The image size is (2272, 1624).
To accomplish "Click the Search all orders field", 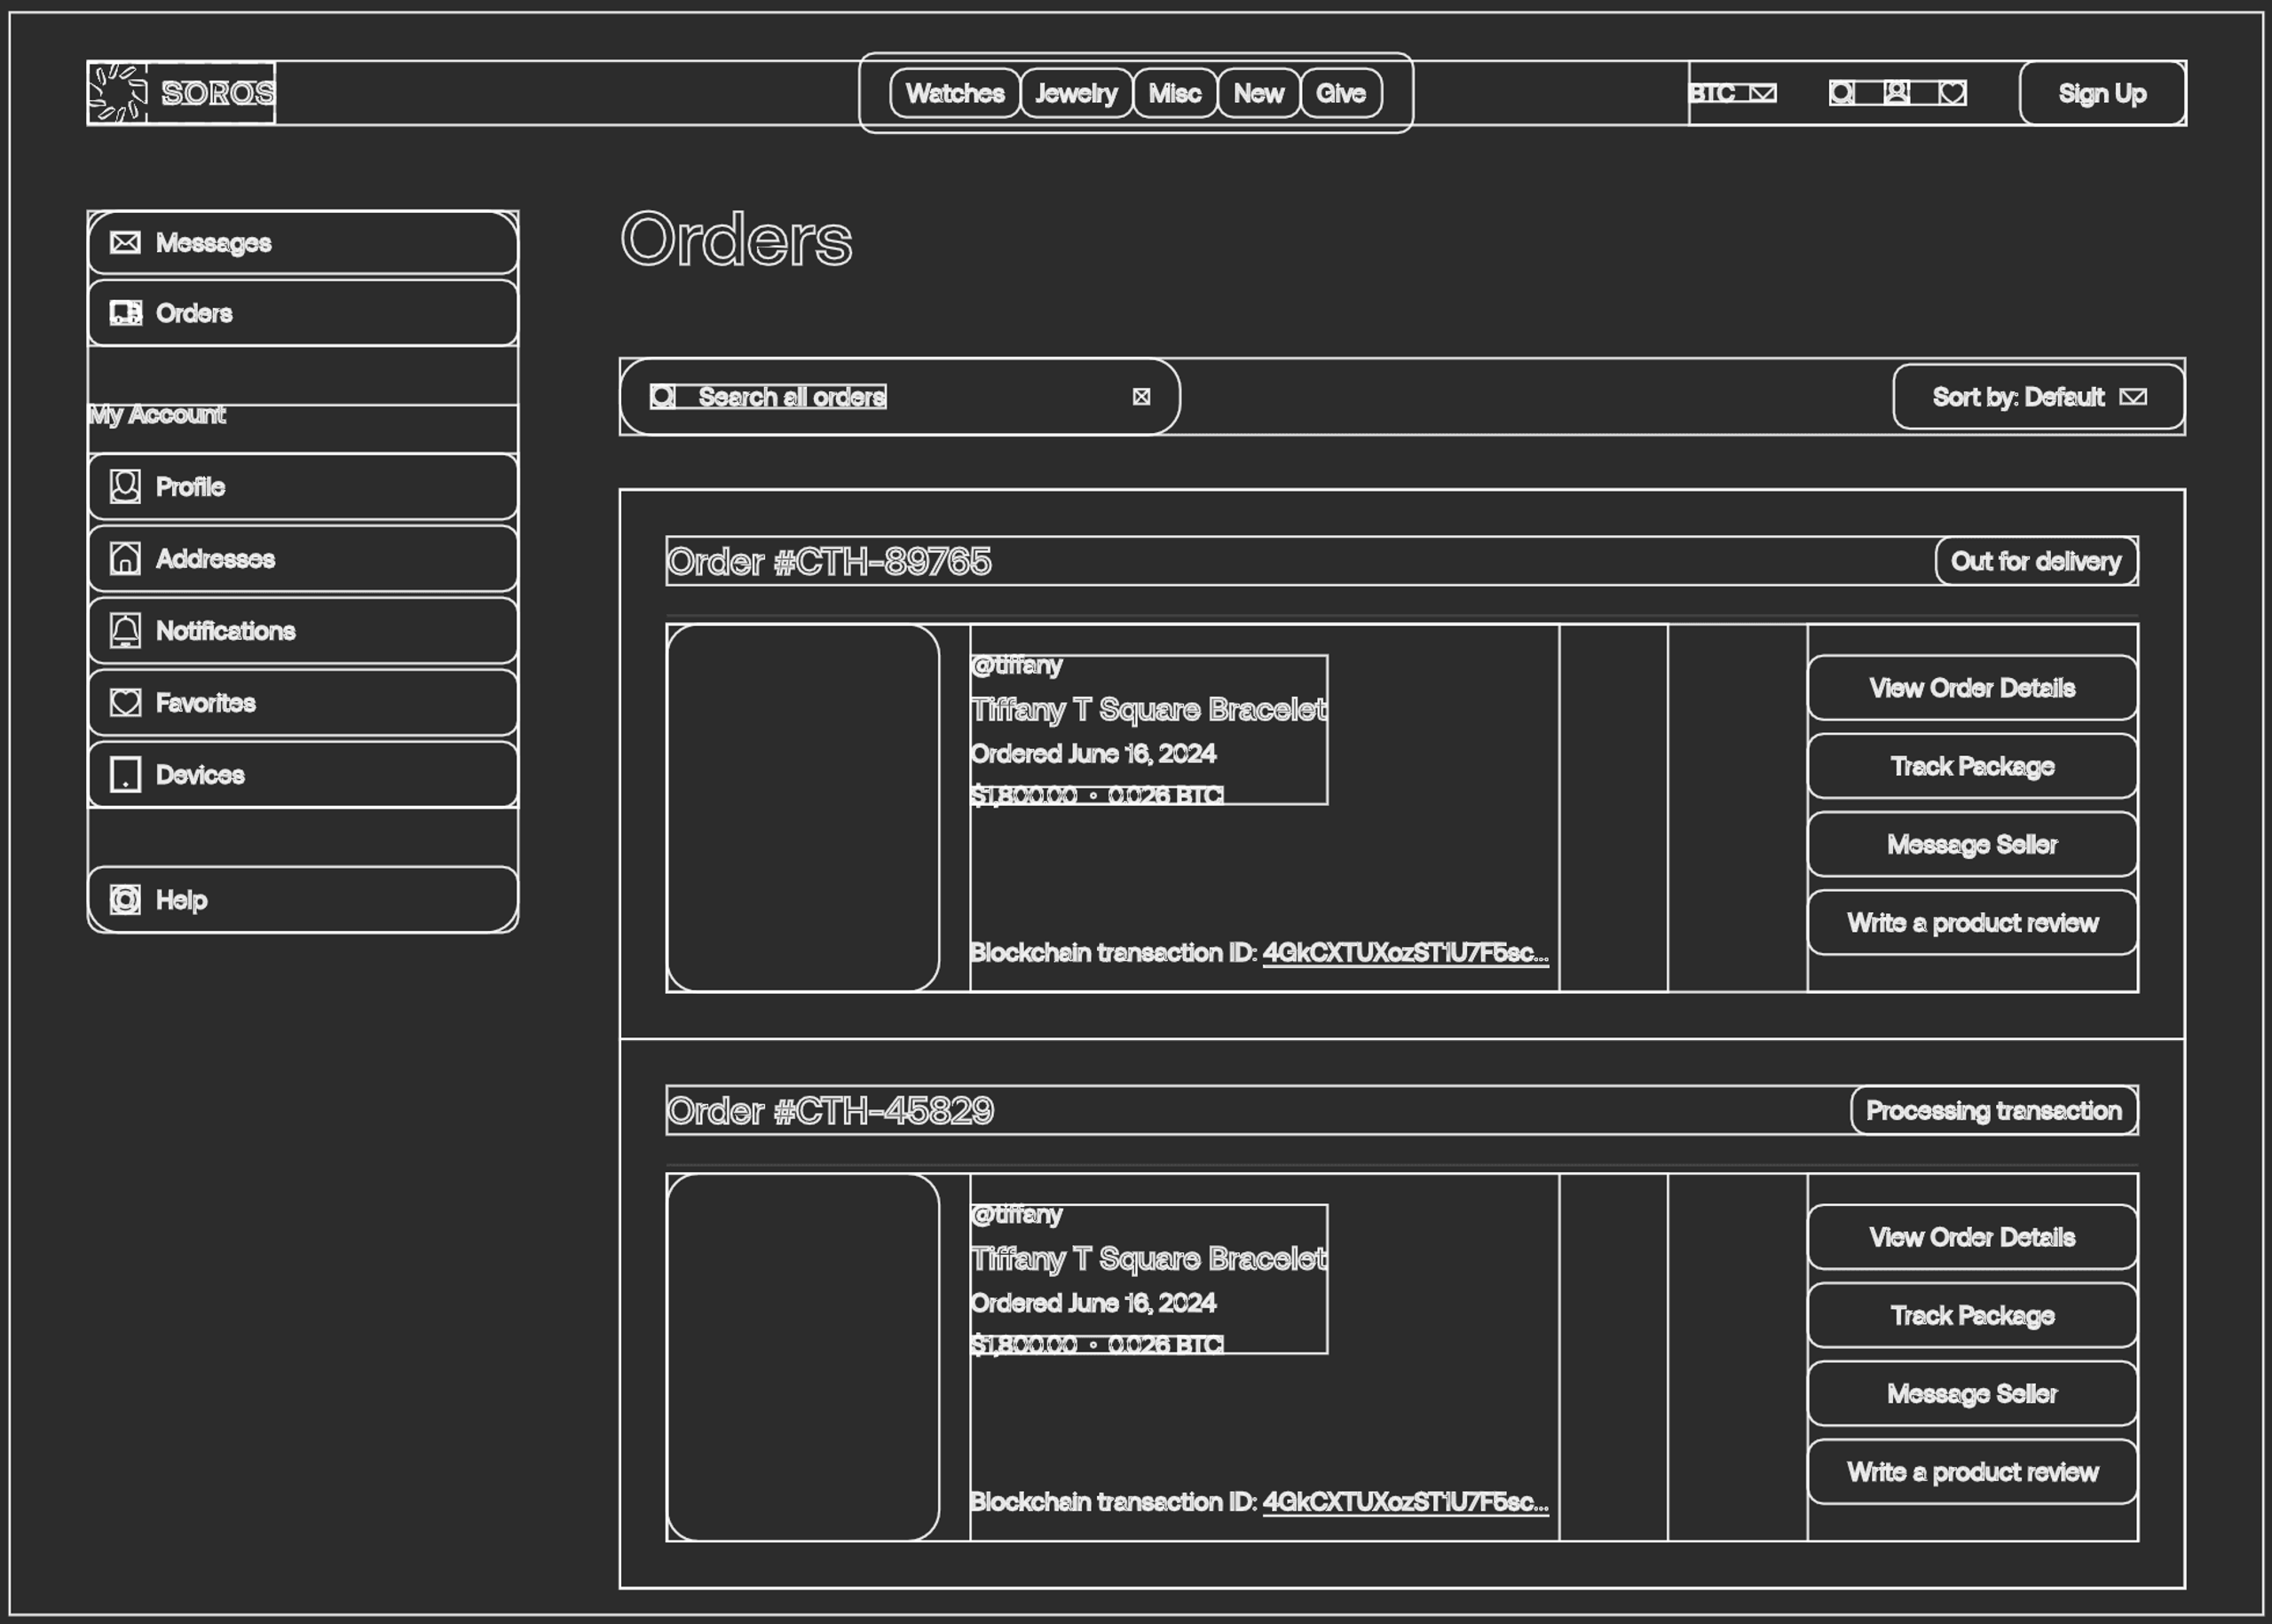I will click(900, 397).
